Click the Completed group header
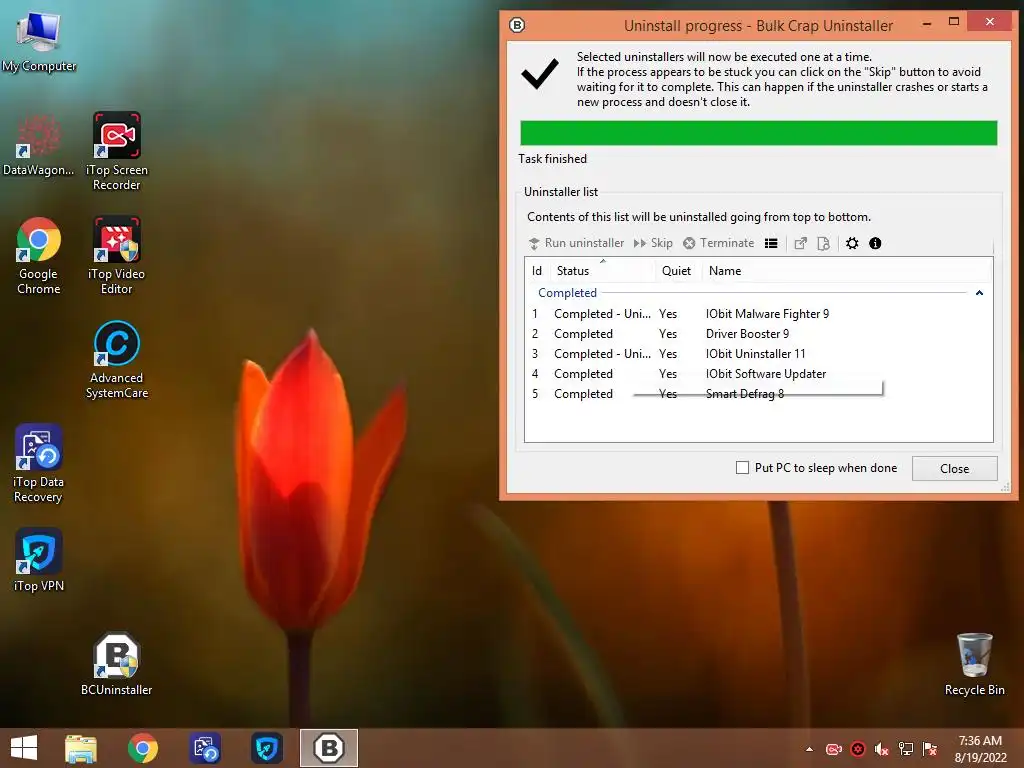This screenshot has height=768, width=1024. tap(567, 293)
